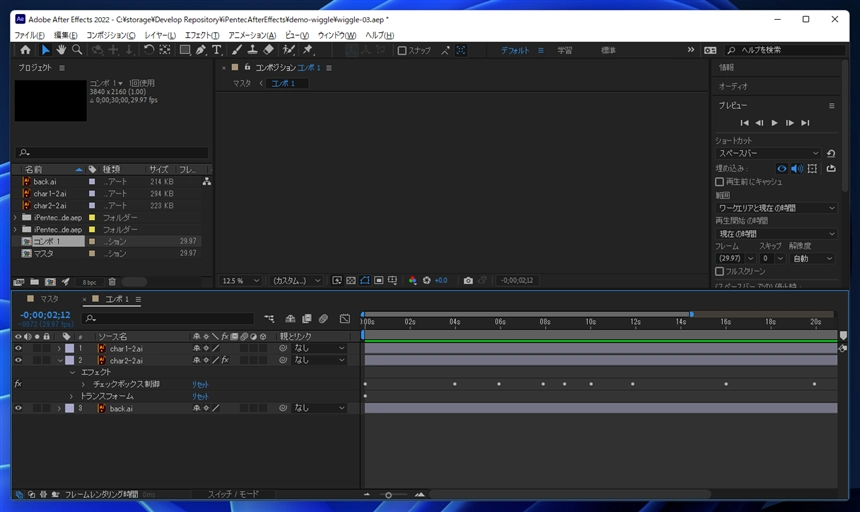This screenshot has height=512, width=860.
Task: Select the Clone Stamp tool
Action: point(252,50)
